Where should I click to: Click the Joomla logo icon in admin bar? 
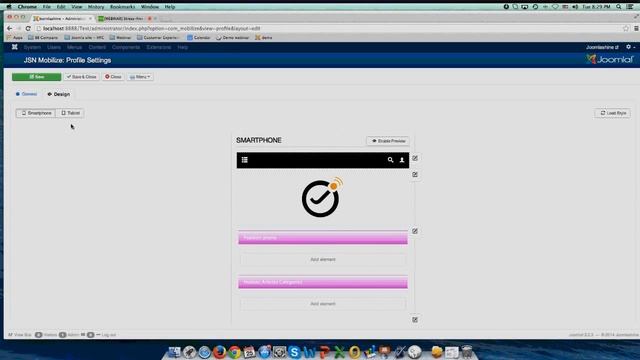(x=15, y=47)
